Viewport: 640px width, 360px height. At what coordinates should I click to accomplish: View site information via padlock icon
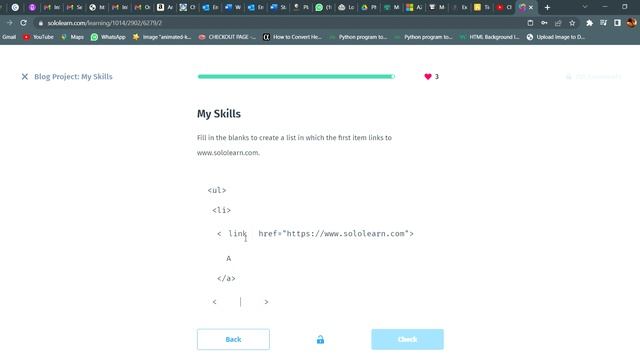40,23
